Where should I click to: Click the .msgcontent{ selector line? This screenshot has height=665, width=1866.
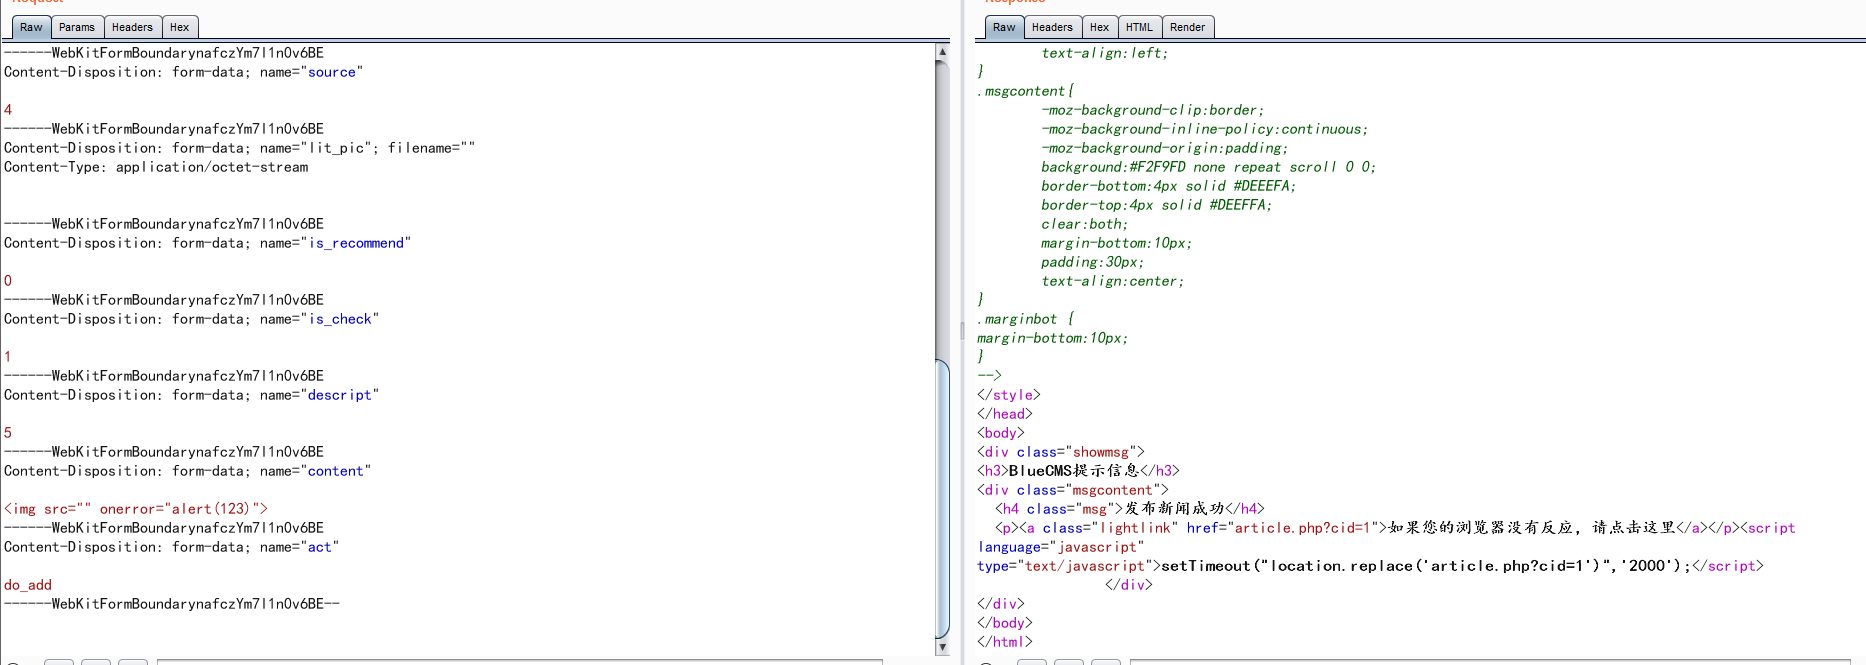1025,91
